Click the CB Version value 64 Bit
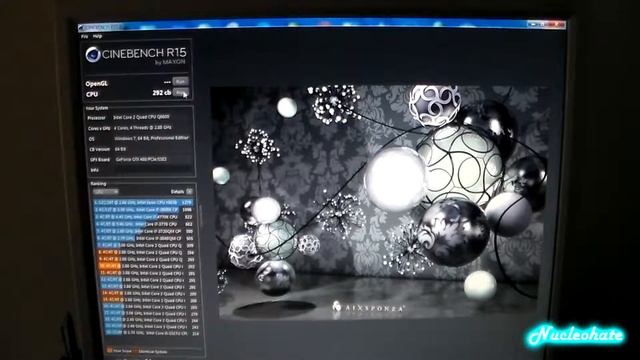 [120, 149]
